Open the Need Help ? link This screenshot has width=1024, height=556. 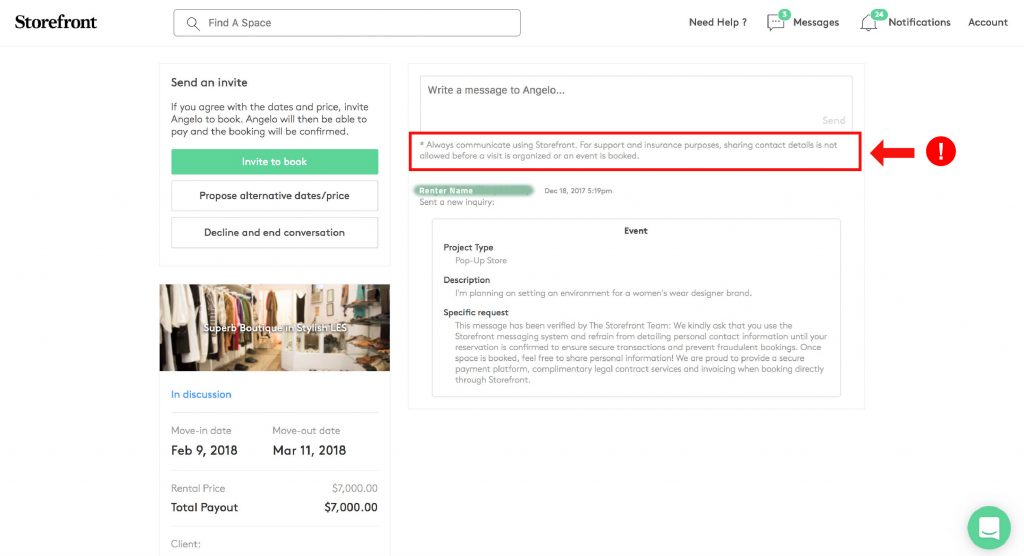click(717, 22)
